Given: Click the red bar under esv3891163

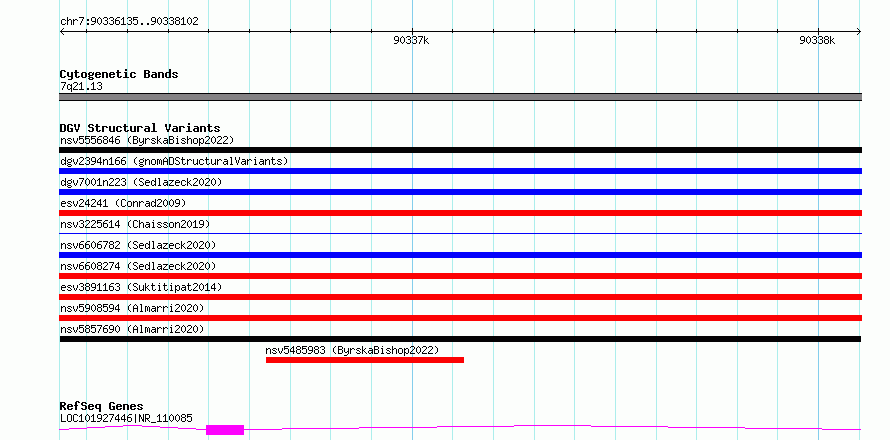Looking at the screenshot, I should coord(460,297).
